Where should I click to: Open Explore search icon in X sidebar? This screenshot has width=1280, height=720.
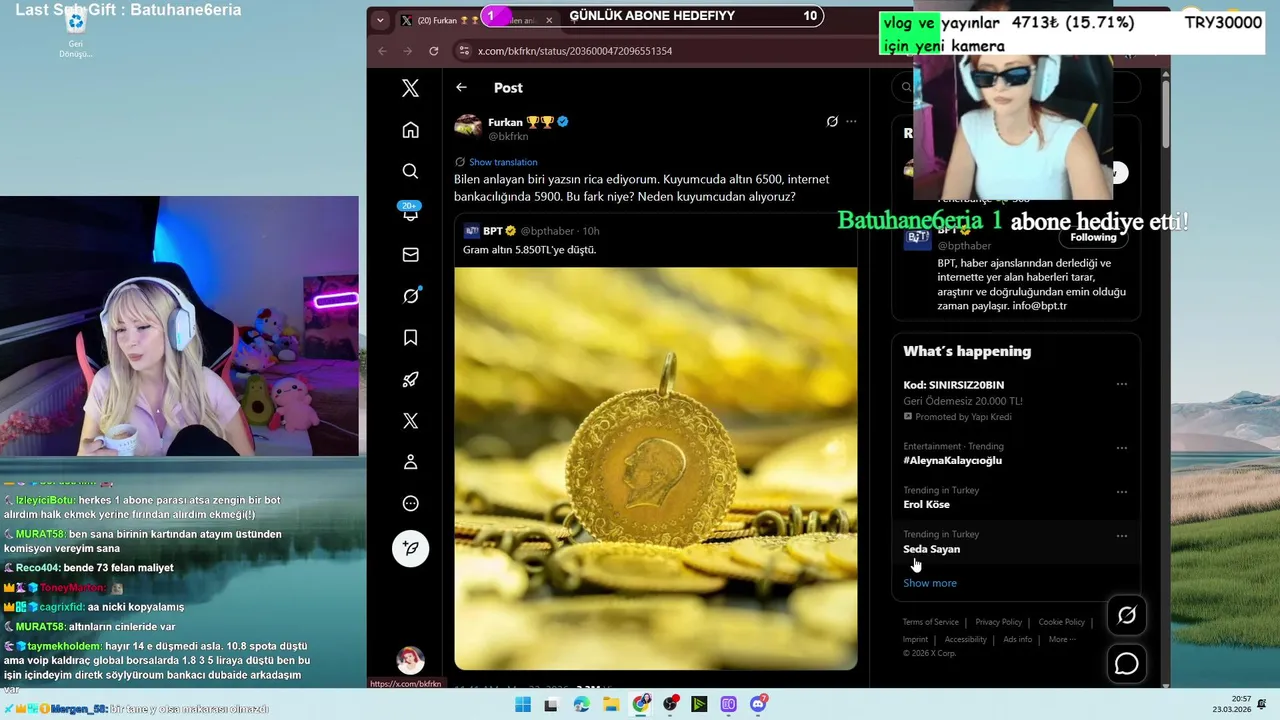tap(410, 171)
